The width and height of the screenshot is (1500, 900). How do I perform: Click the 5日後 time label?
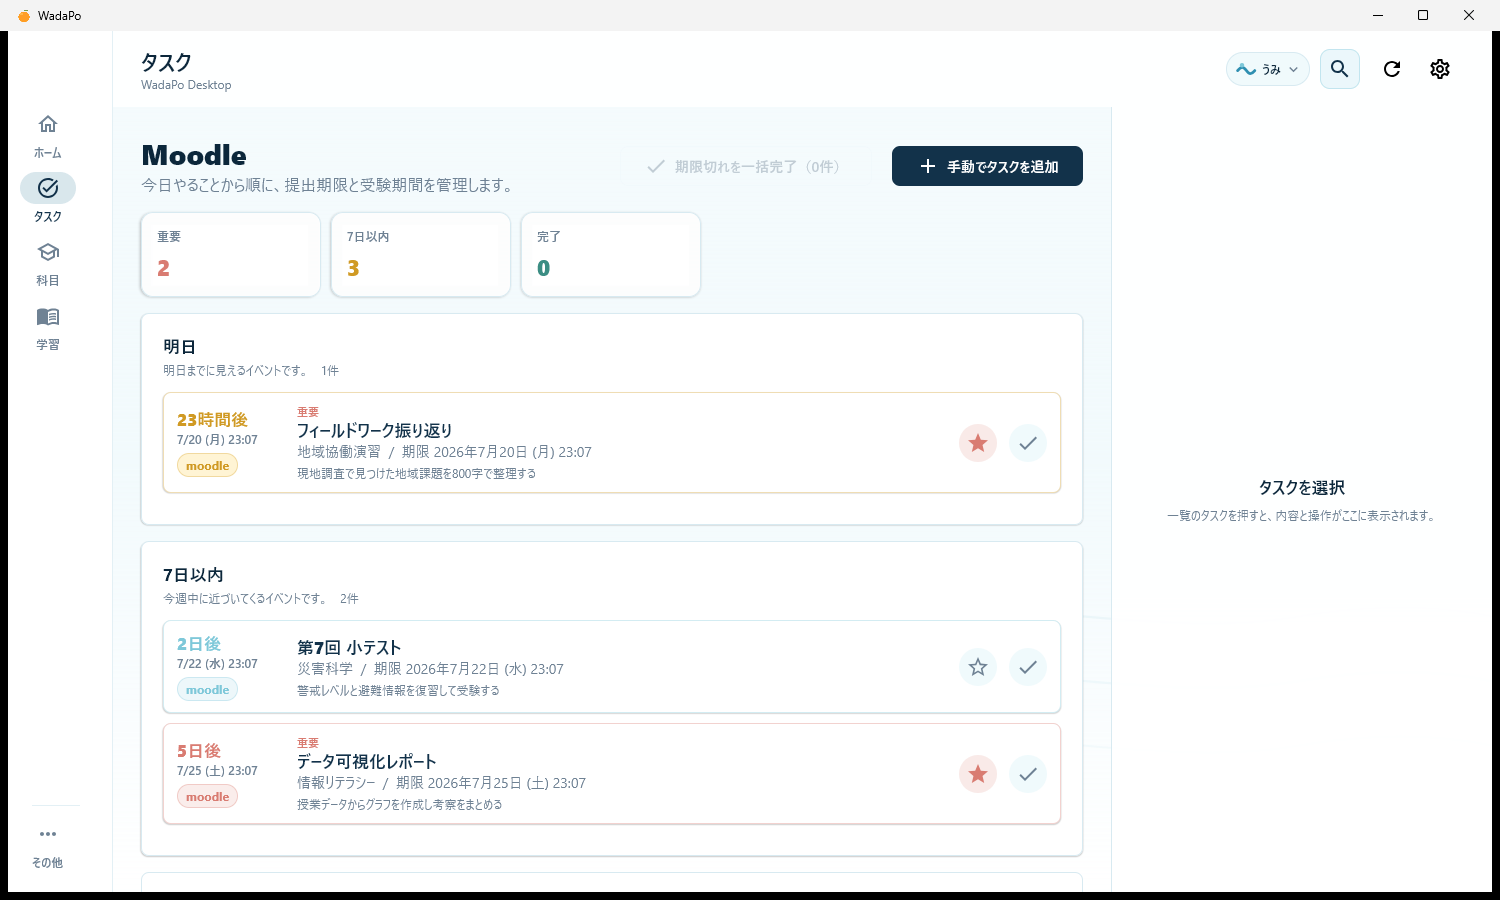[x=199, y=751]
